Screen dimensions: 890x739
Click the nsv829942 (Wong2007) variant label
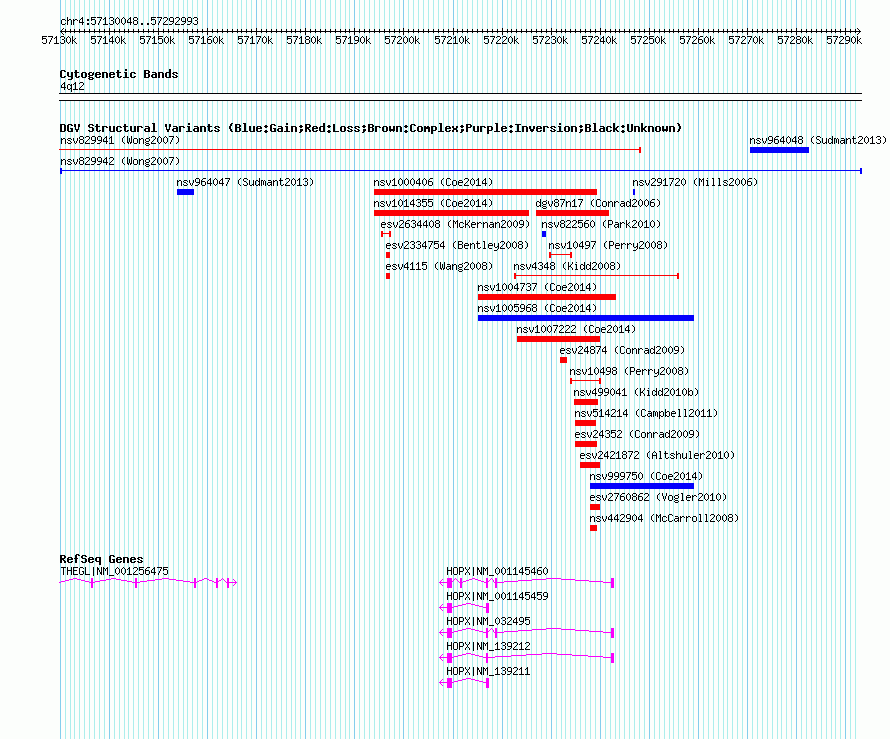(120, 161)
